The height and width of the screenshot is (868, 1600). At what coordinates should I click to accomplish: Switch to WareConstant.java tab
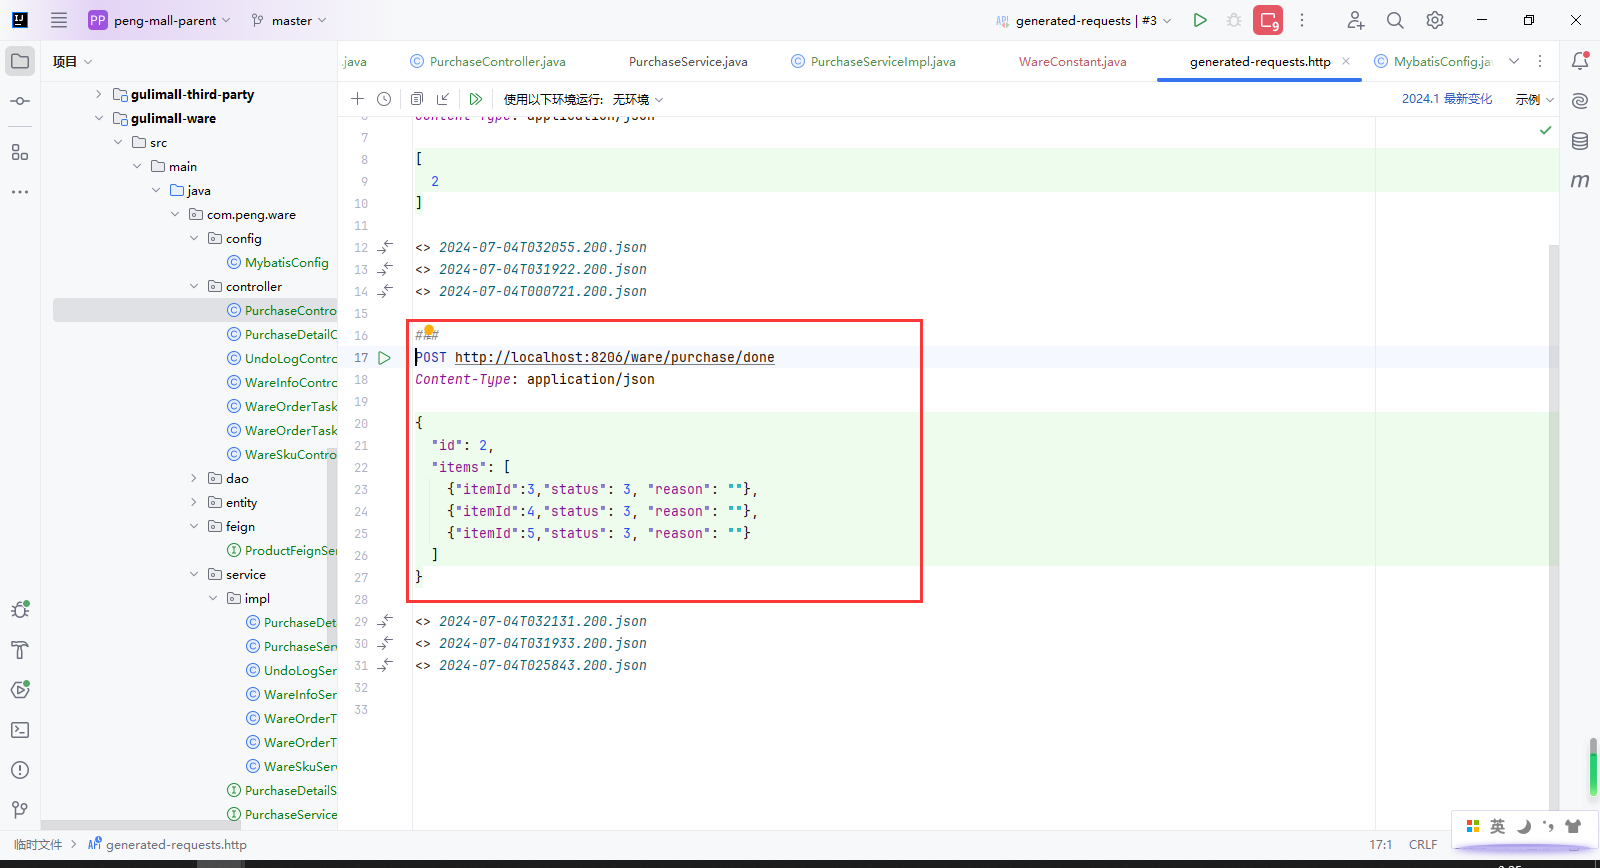(1072, 61)
